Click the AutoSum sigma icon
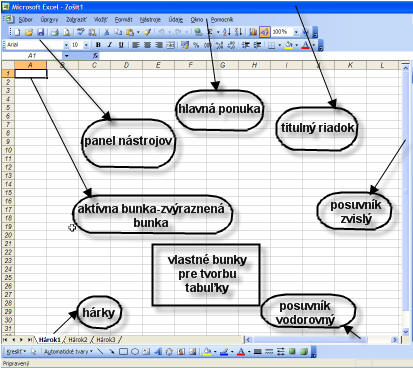This screenshot has height=368, width=413. (210, 32)
